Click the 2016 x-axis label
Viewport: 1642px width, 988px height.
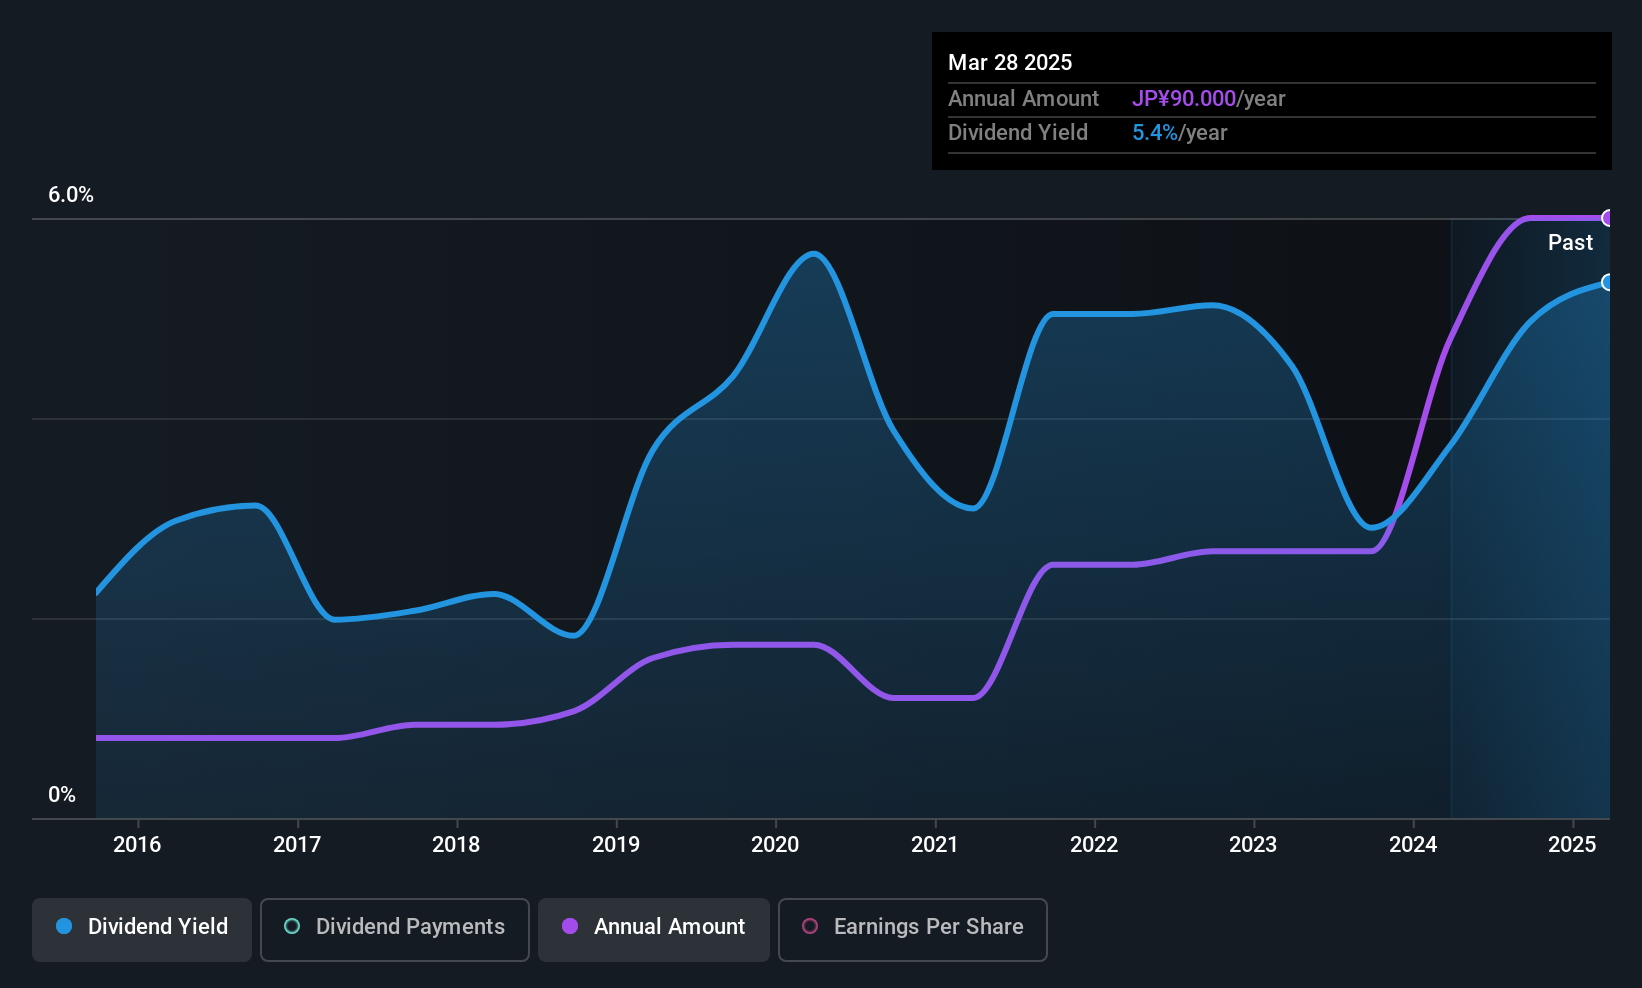pyautogui.click(x=137, y=845)
